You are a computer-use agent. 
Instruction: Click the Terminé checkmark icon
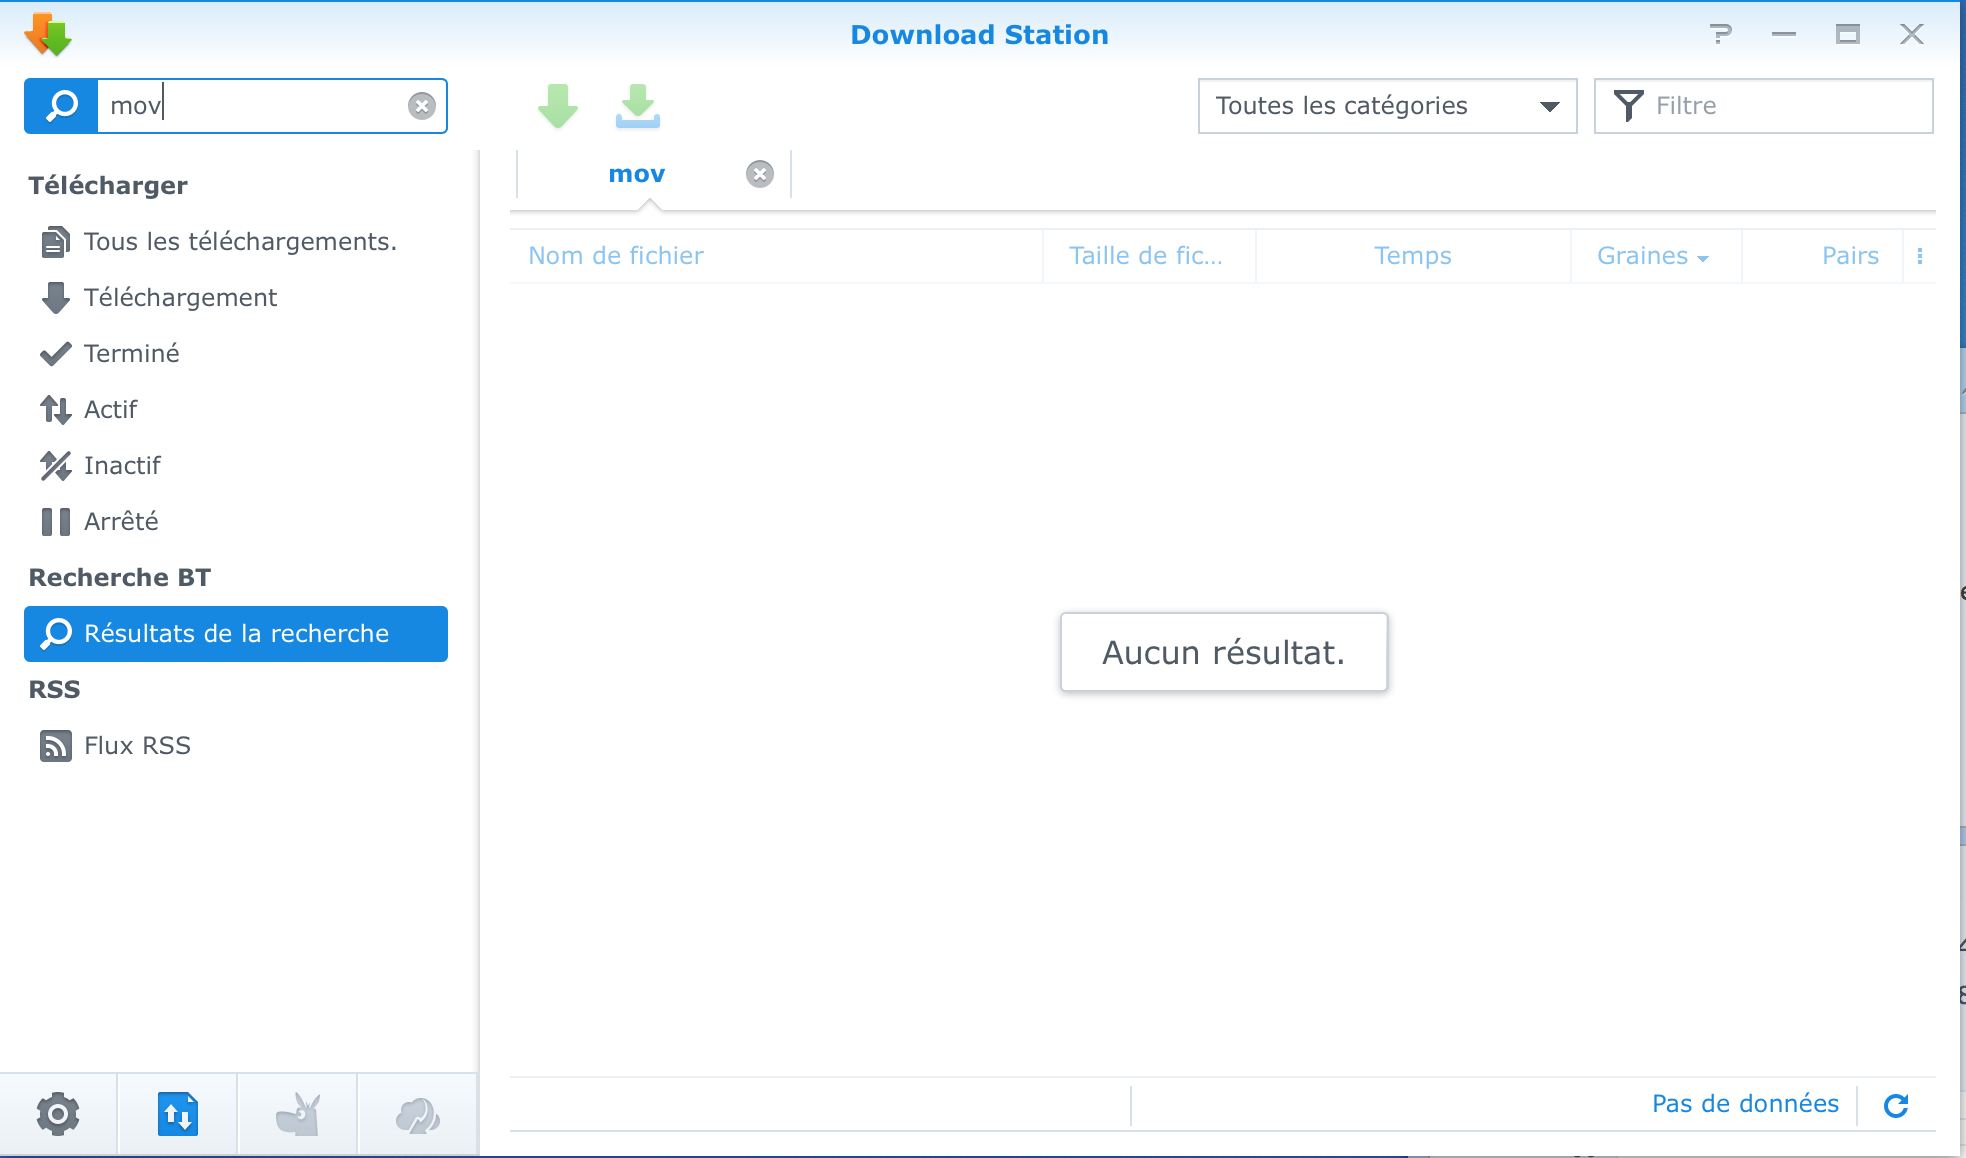(56, 354)
